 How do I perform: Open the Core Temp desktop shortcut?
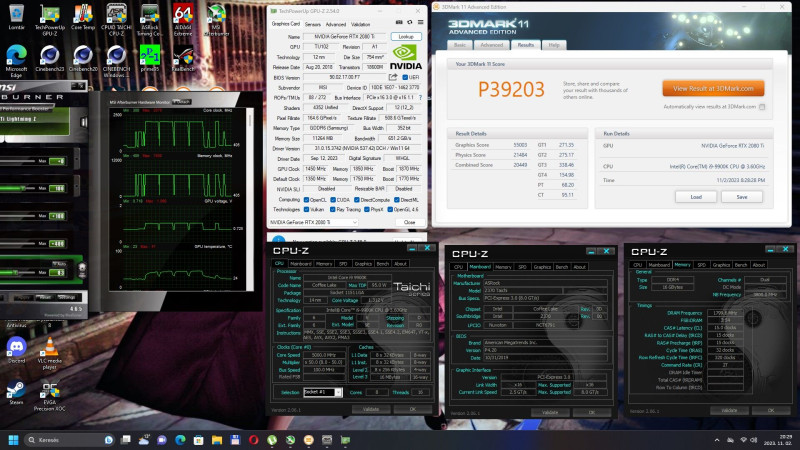(x=83, y=18)
